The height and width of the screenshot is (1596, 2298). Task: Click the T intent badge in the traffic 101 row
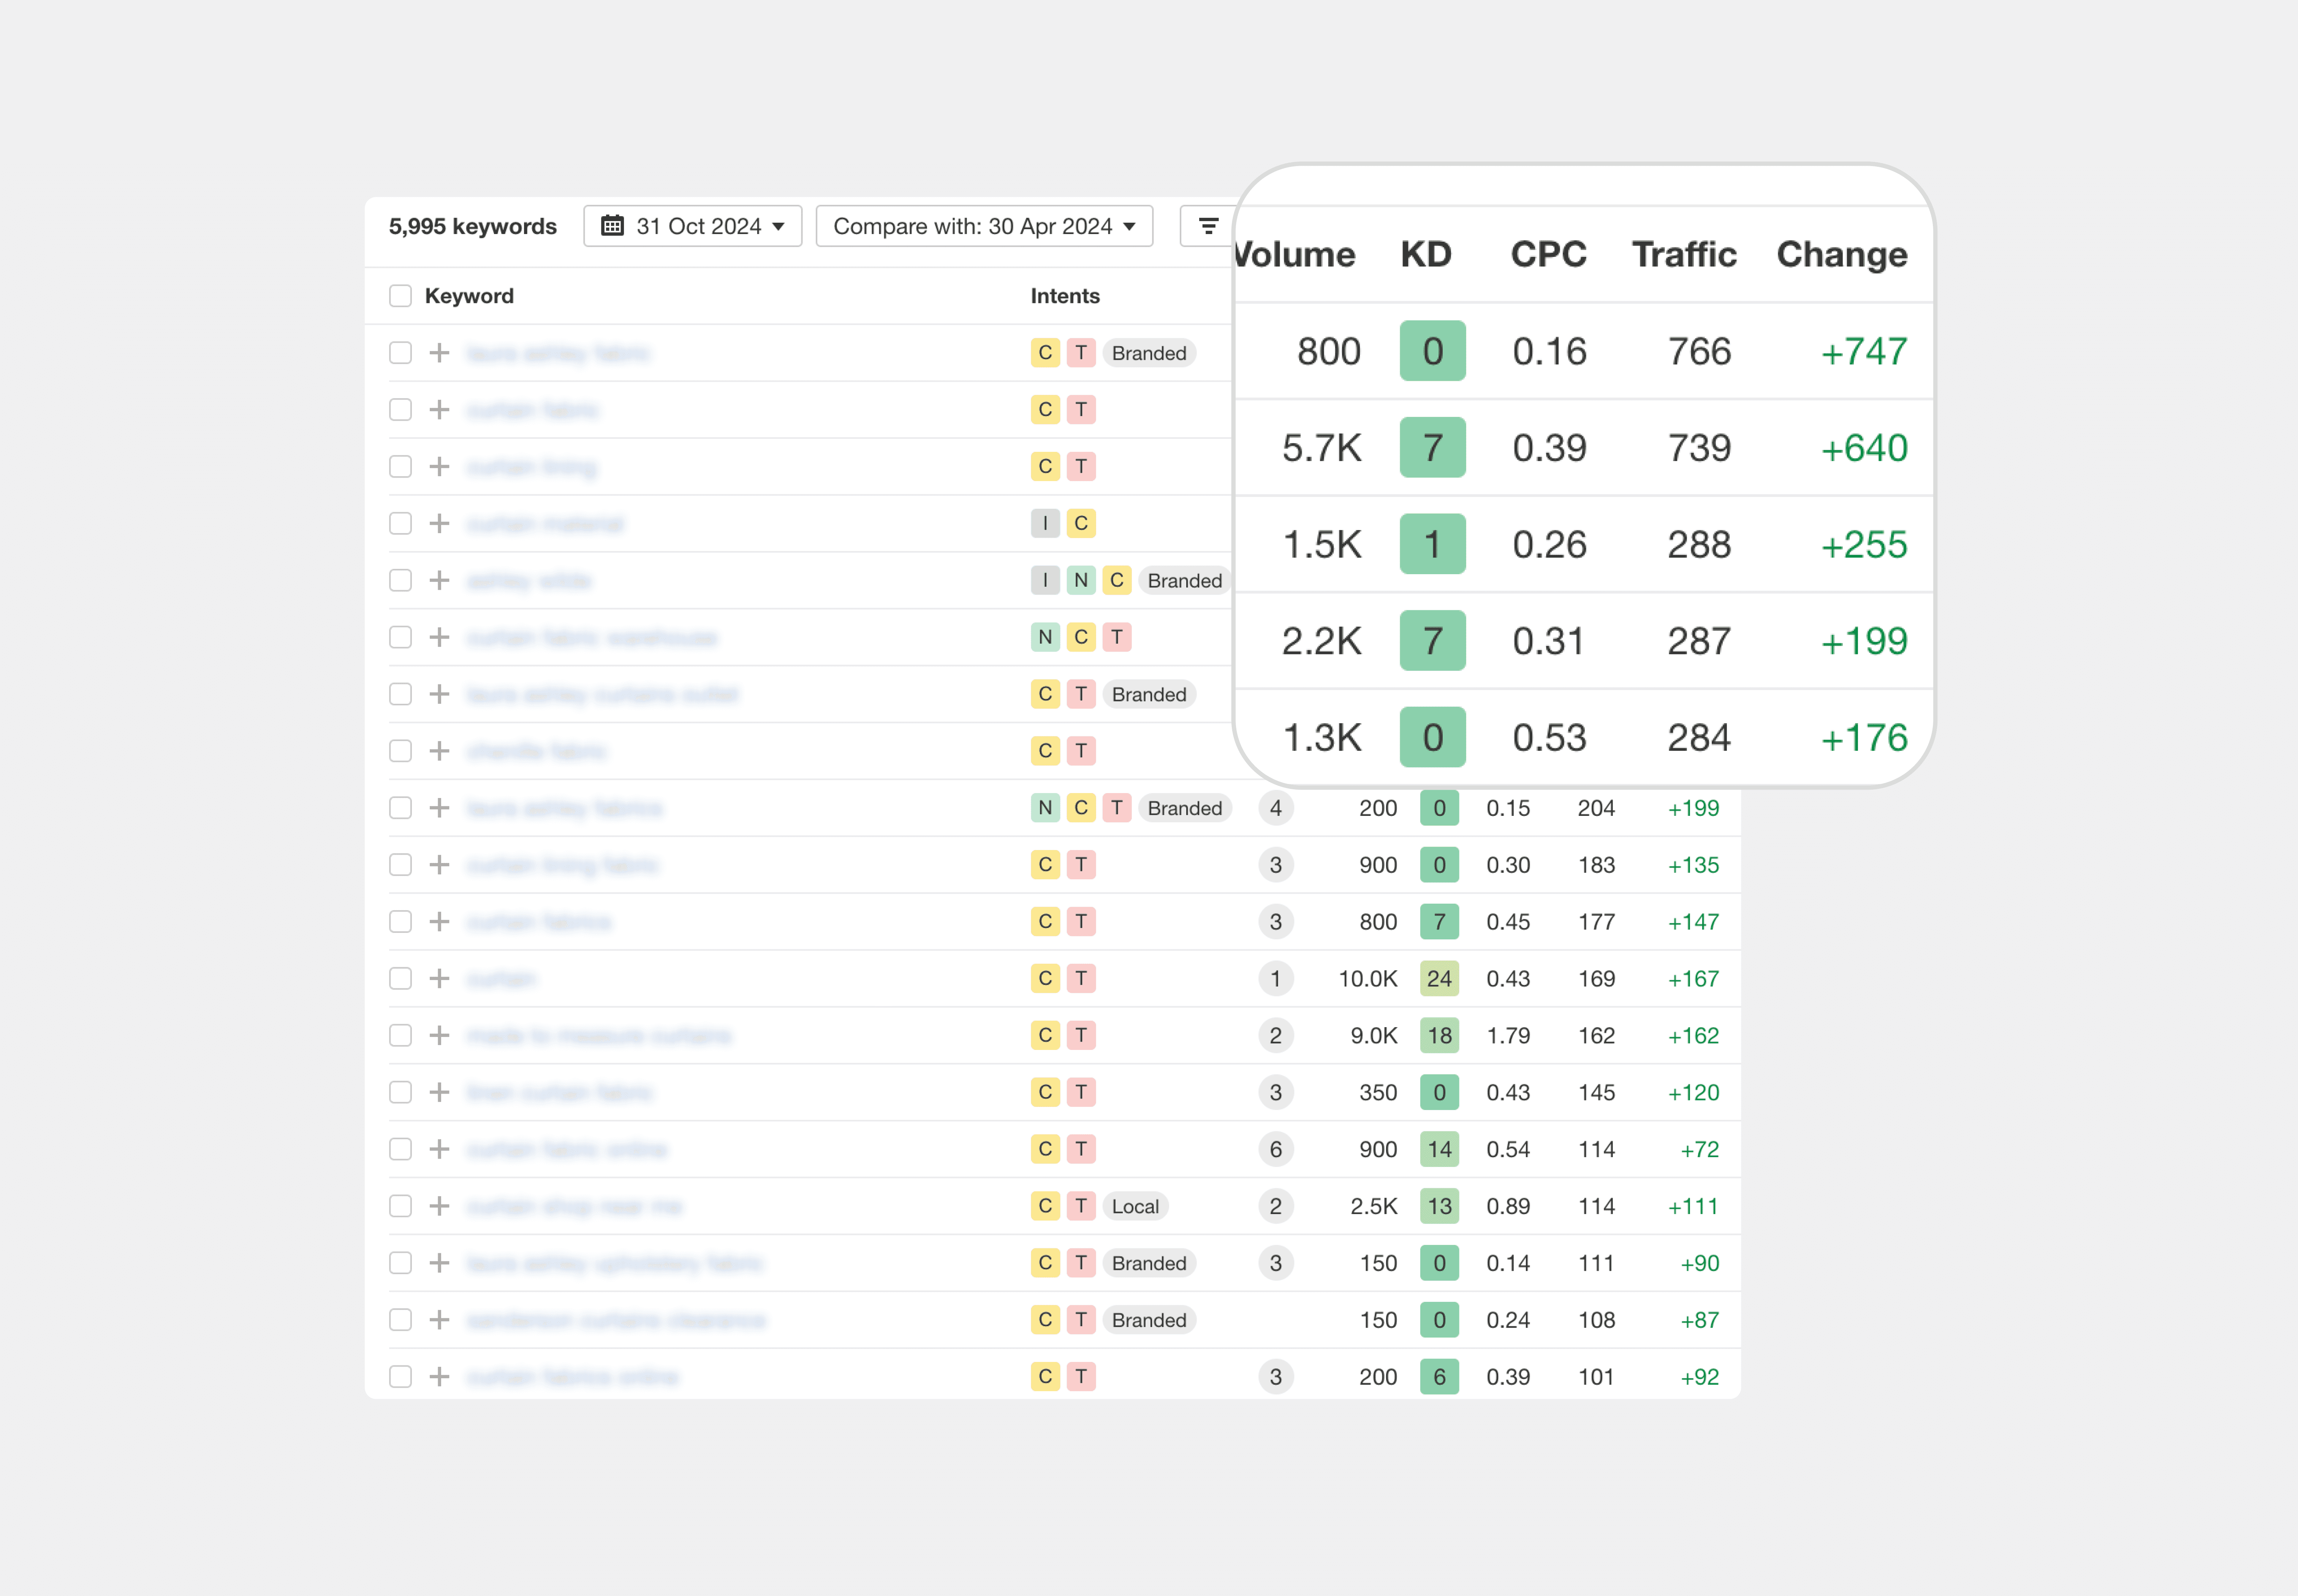click(x=1081, y=1377)
